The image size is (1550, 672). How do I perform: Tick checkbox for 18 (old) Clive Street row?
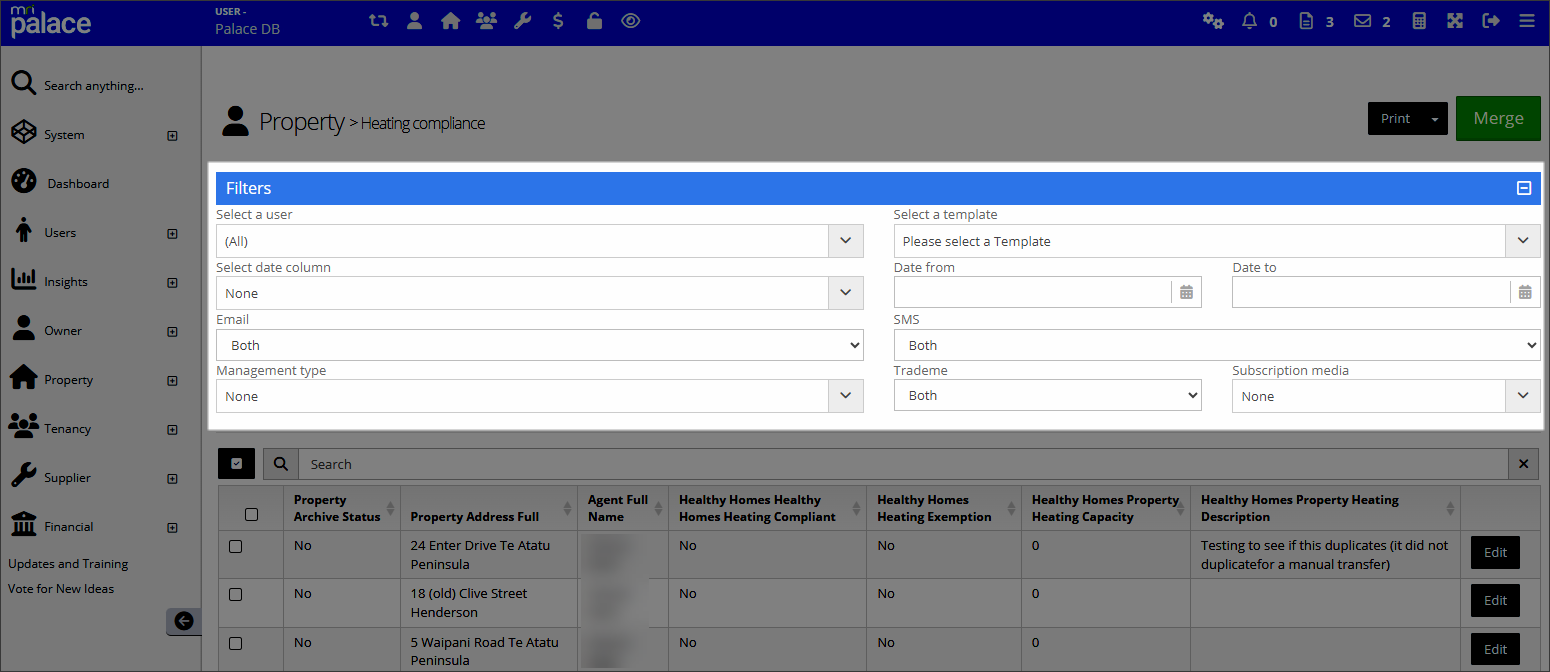[x=235, y=594]
